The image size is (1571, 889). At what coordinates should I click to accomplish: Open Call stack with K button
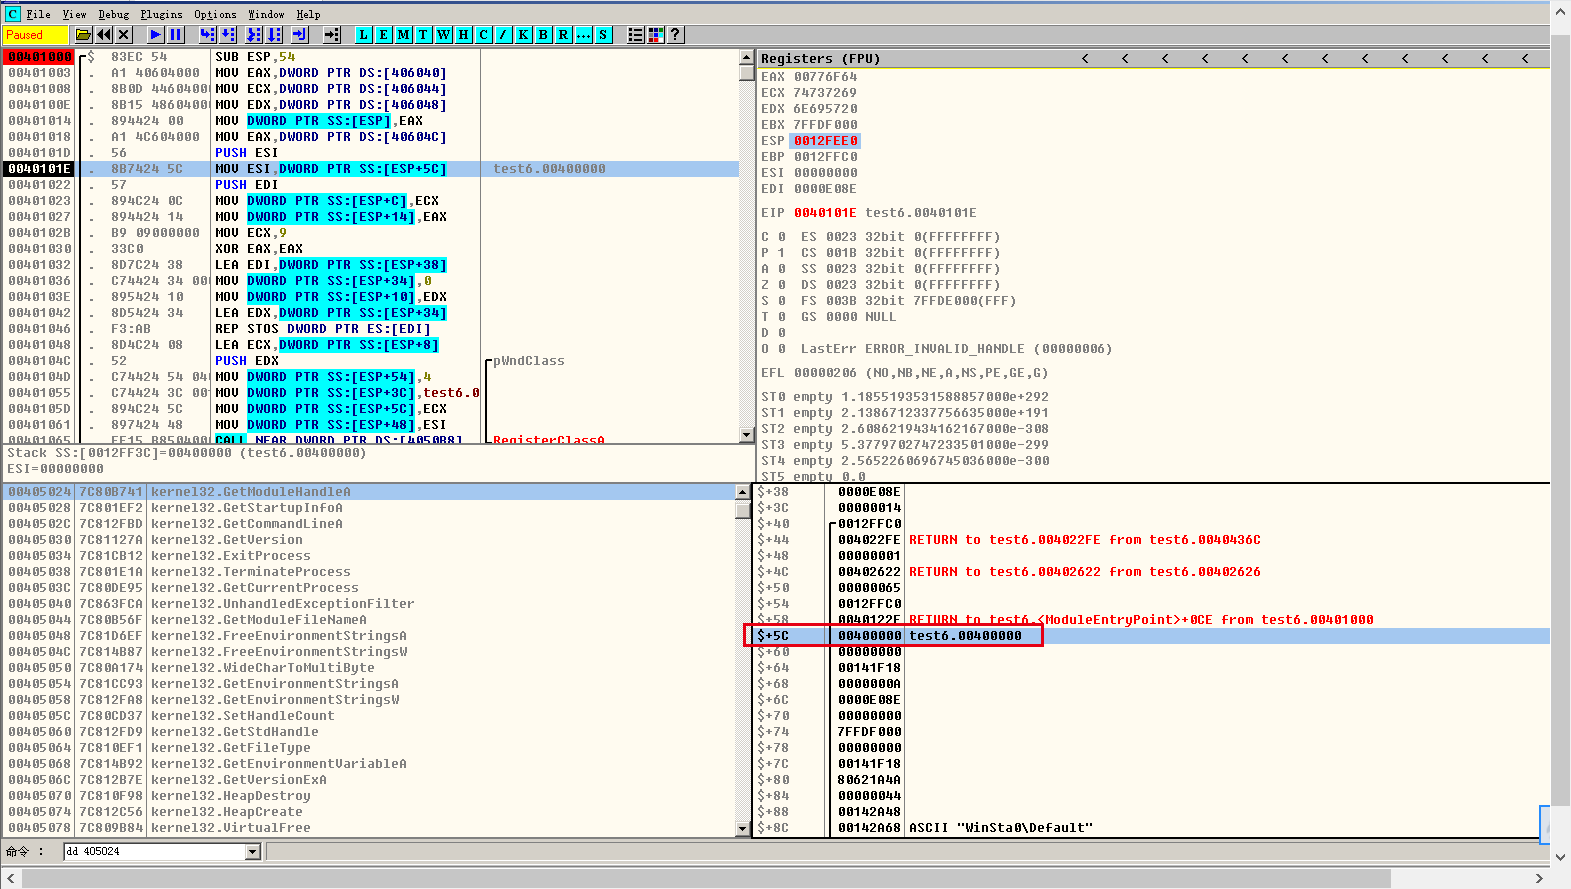click(524, 35)
